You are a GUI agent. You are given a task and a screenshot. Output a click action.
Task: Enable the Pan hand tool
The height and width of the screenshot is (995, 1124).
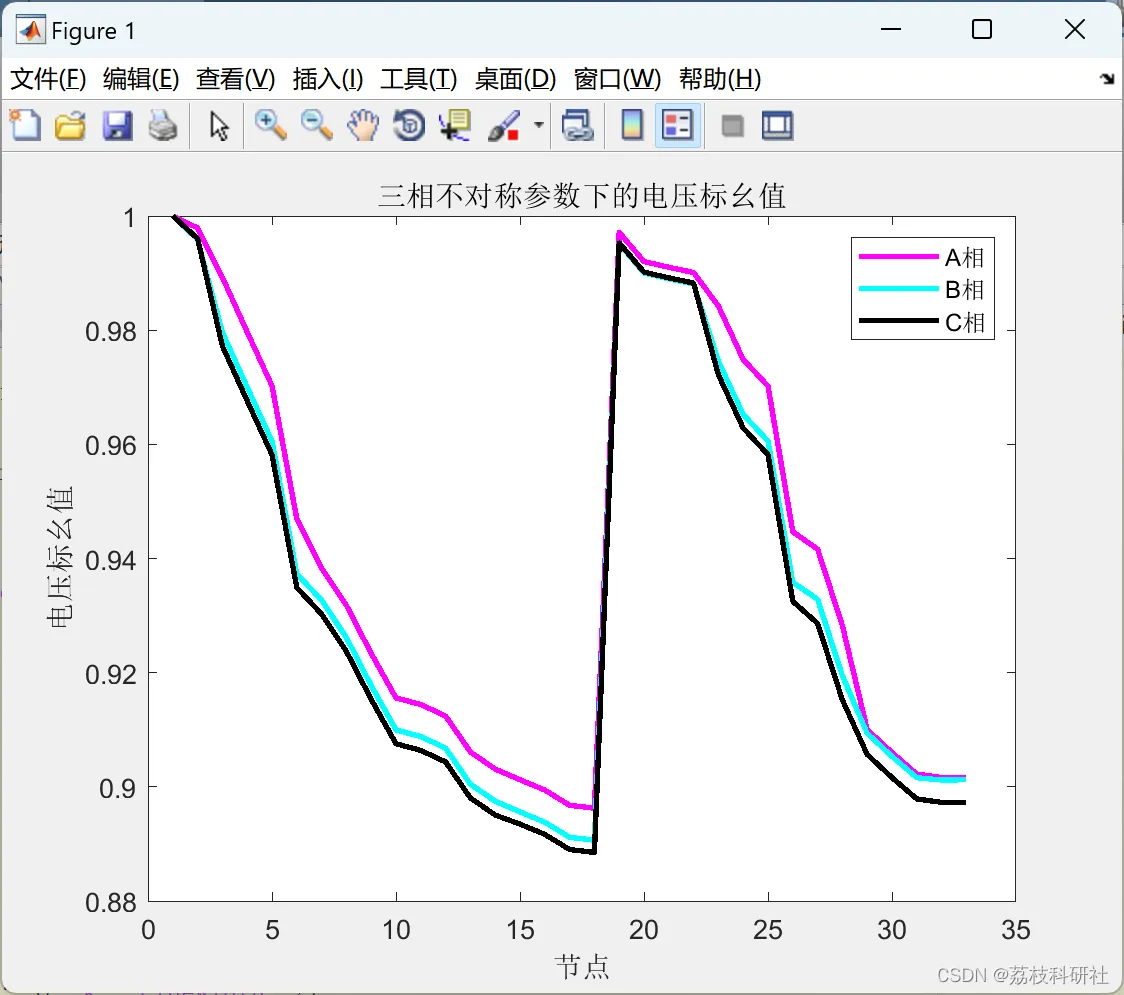(x=363, y=125)
